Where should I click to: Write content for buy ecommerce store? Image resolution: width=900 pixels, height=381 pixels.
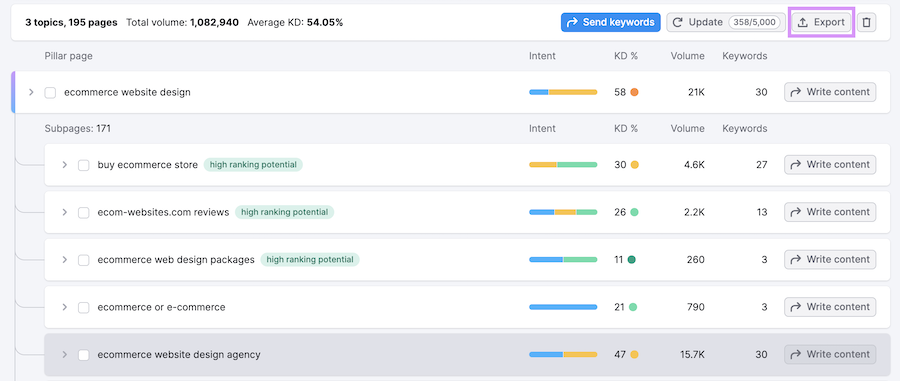point(830,165)
